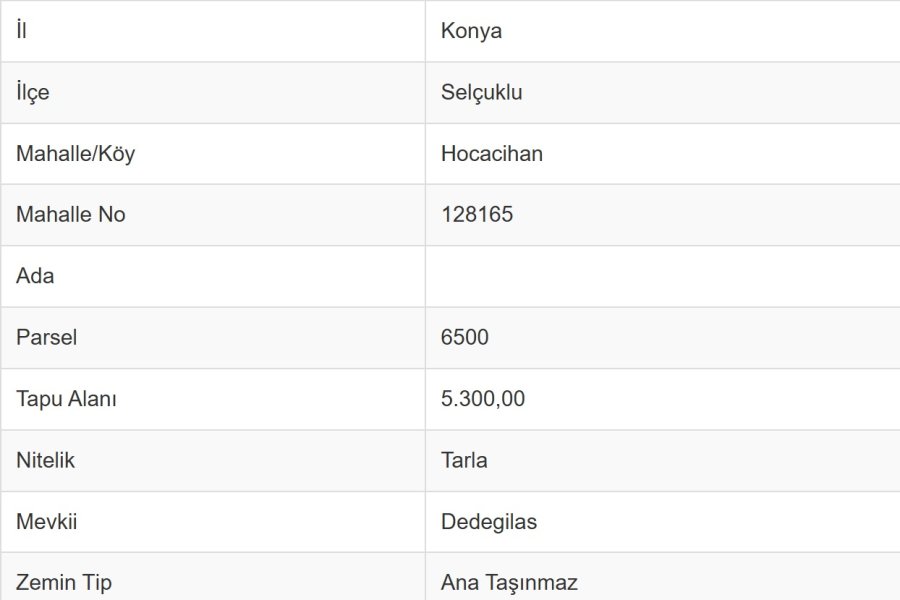Select the Tarla value text

(x=464, y=461)
